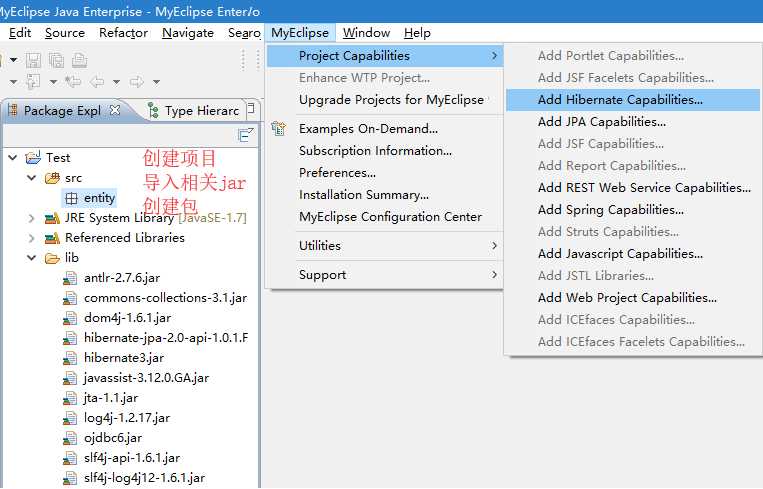Screen dimensions: 763x489
Task: Expand the JRE System Library node
Action: coord(32,218)
